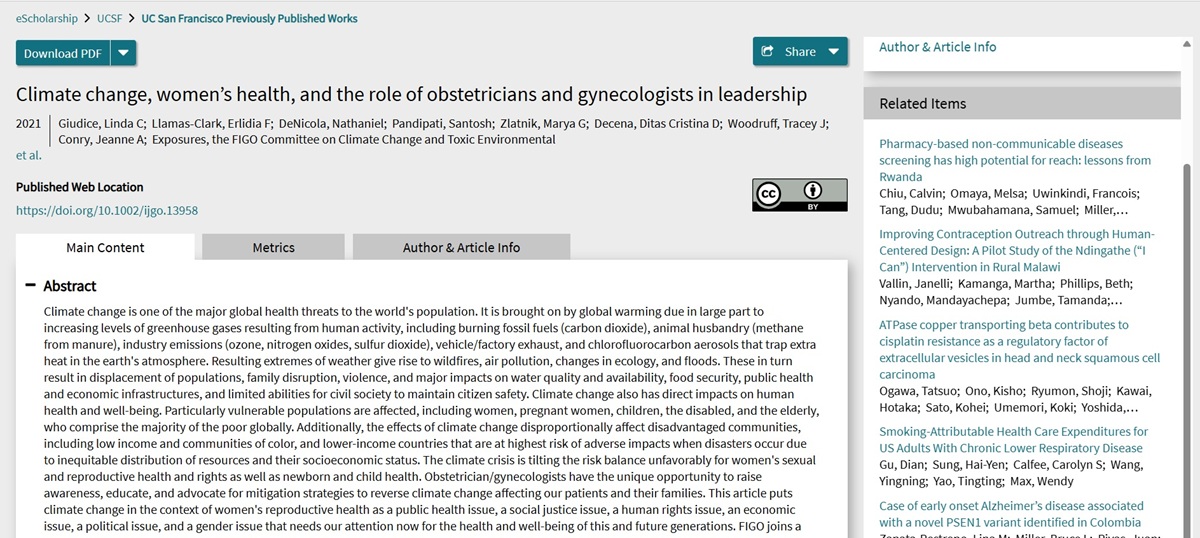Click the Download PDF button
Viewport: 1200px width, 538px height.
coord(62,53)
